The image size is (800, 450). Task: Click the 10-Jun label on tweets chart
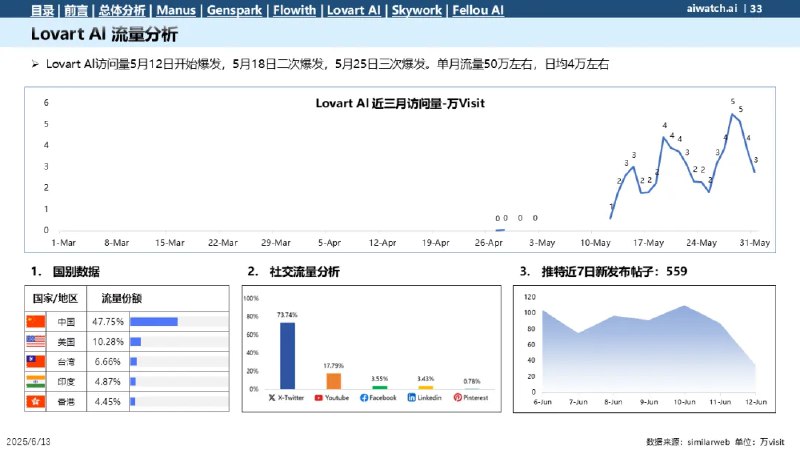684,402
